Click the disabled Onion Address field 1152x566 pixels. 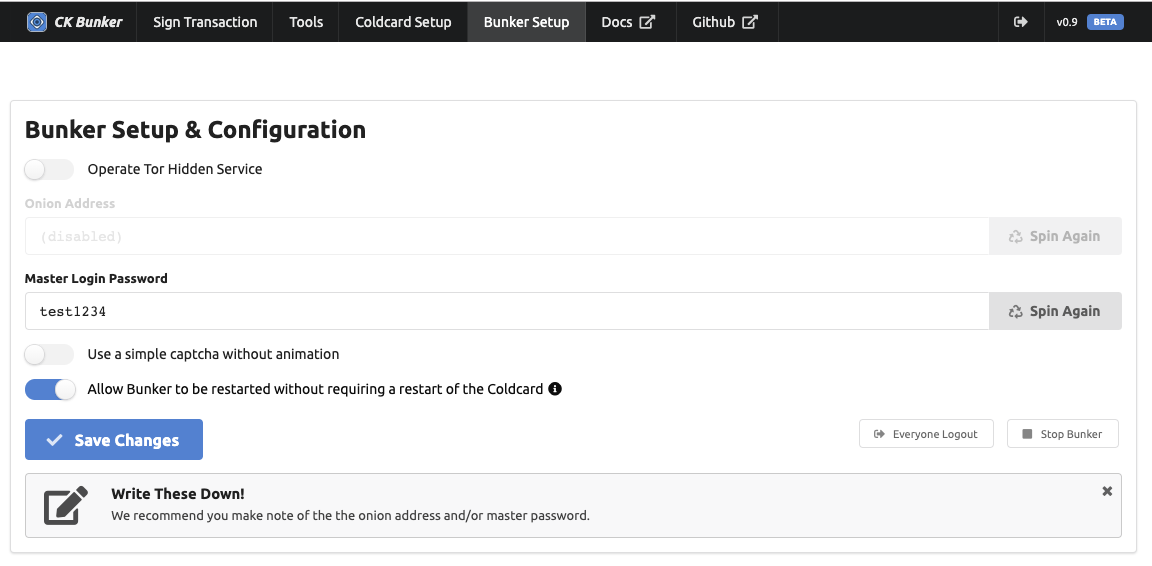(x=507, y=236)
